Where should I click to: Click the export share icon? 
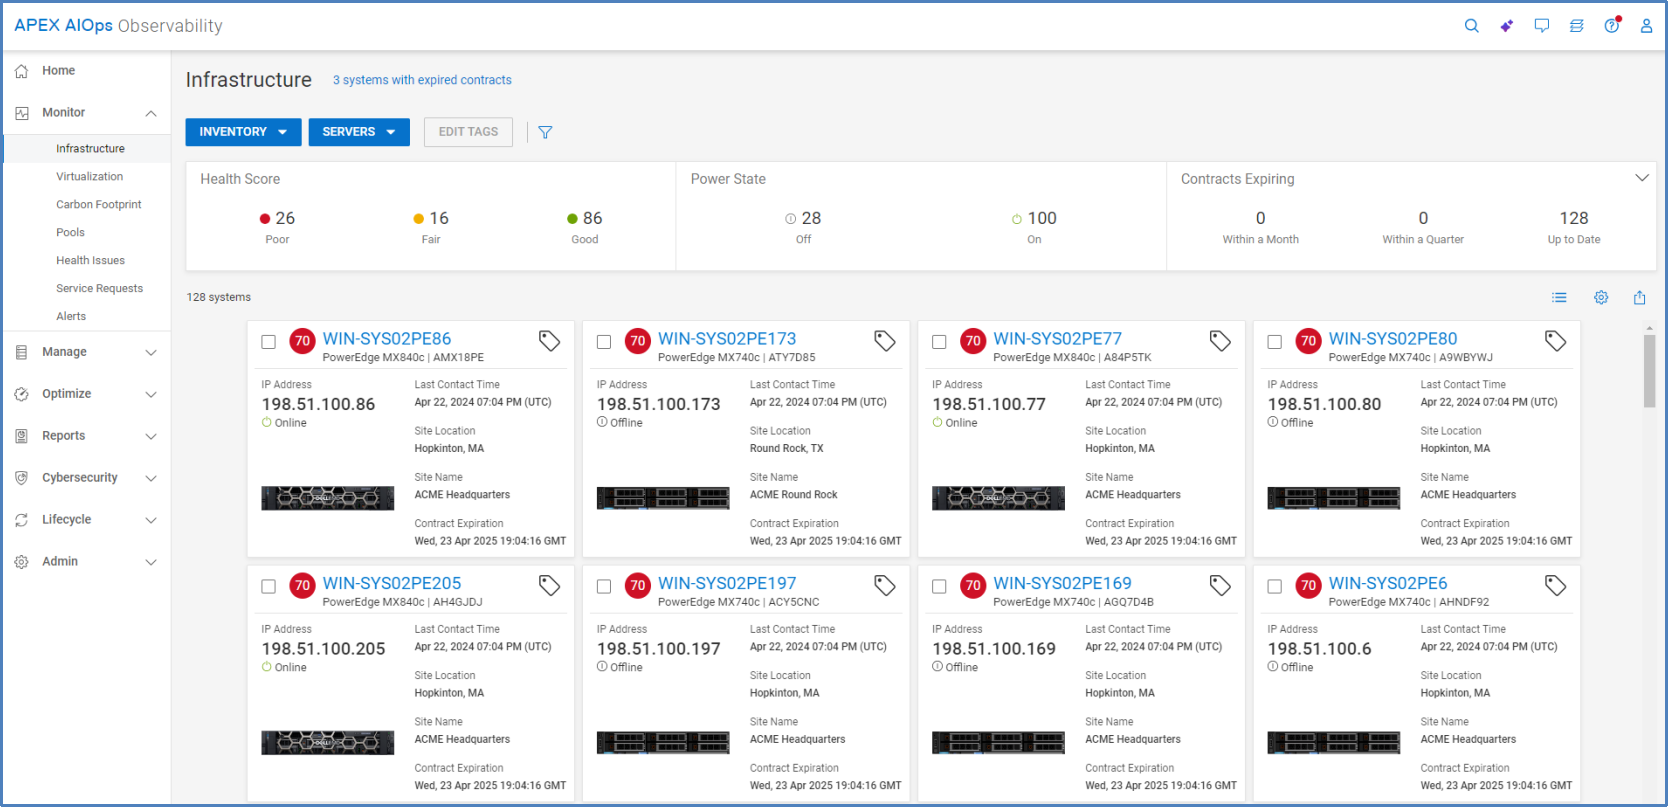coord(1639,297)
